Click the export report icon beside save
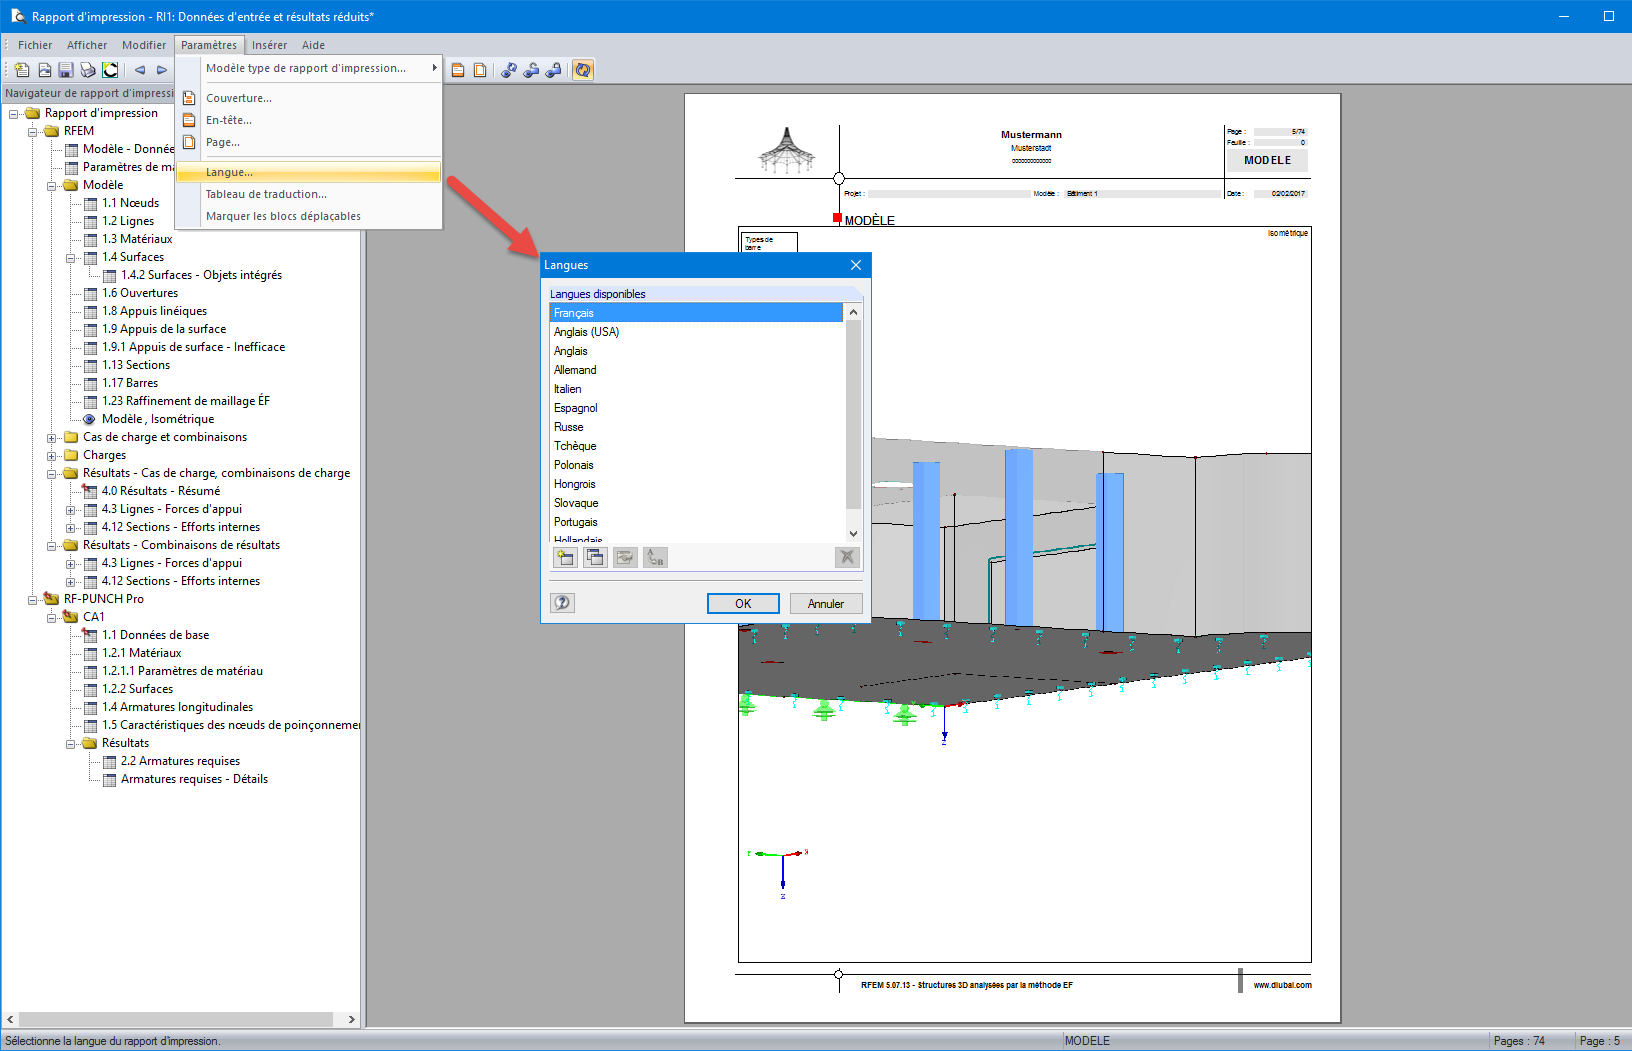 coord(44,70)
